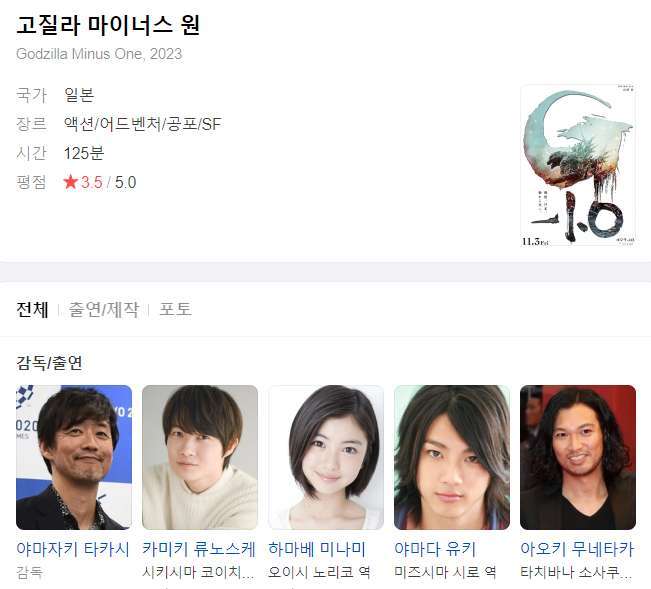The height and width of the screenshot is (589, 651).
Task: Open the 출연/제작 tab
Action: pyautogui.click(x=103, y=309)
